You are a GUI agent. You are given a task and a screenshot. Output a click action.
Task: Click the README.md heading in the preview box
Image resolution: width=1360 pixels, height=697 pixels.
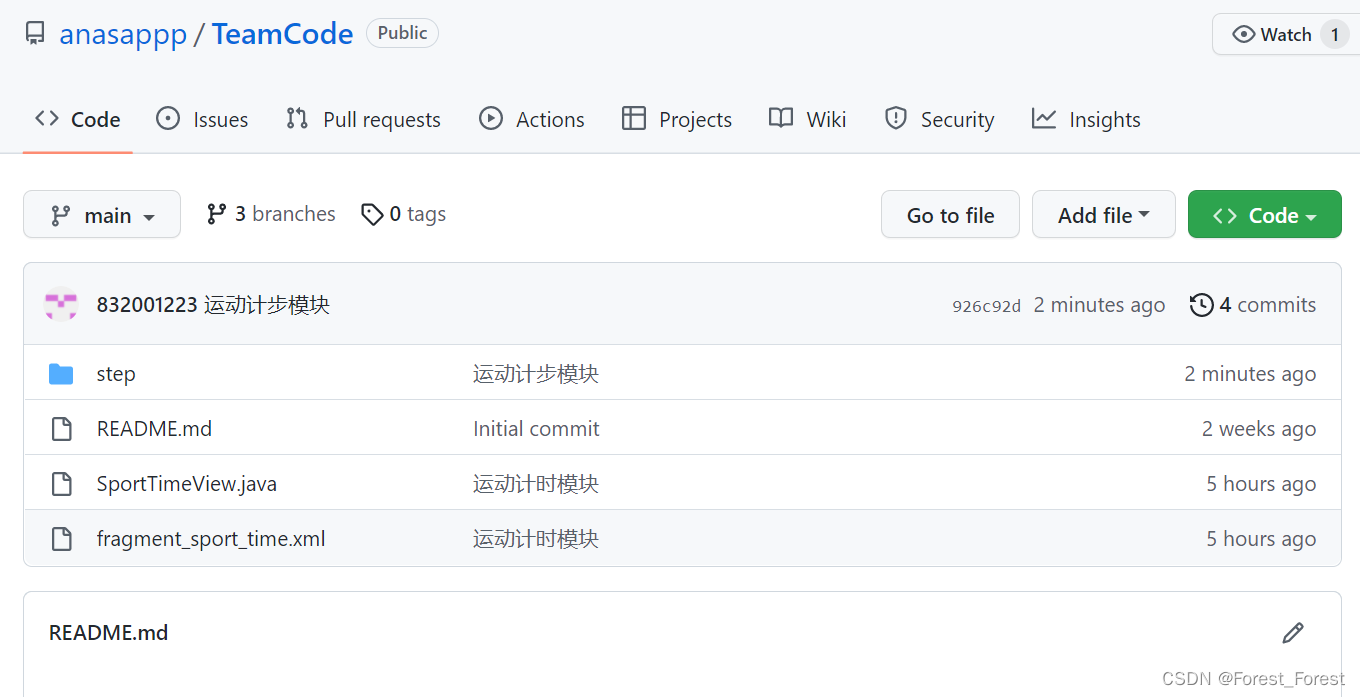[108, 633]
